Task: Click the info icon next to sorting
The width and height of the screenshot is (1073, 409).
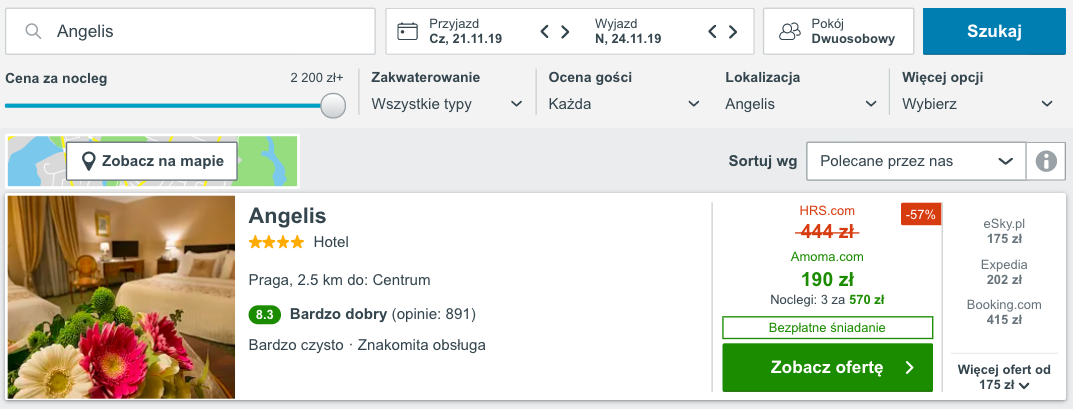Action: 1047,161
